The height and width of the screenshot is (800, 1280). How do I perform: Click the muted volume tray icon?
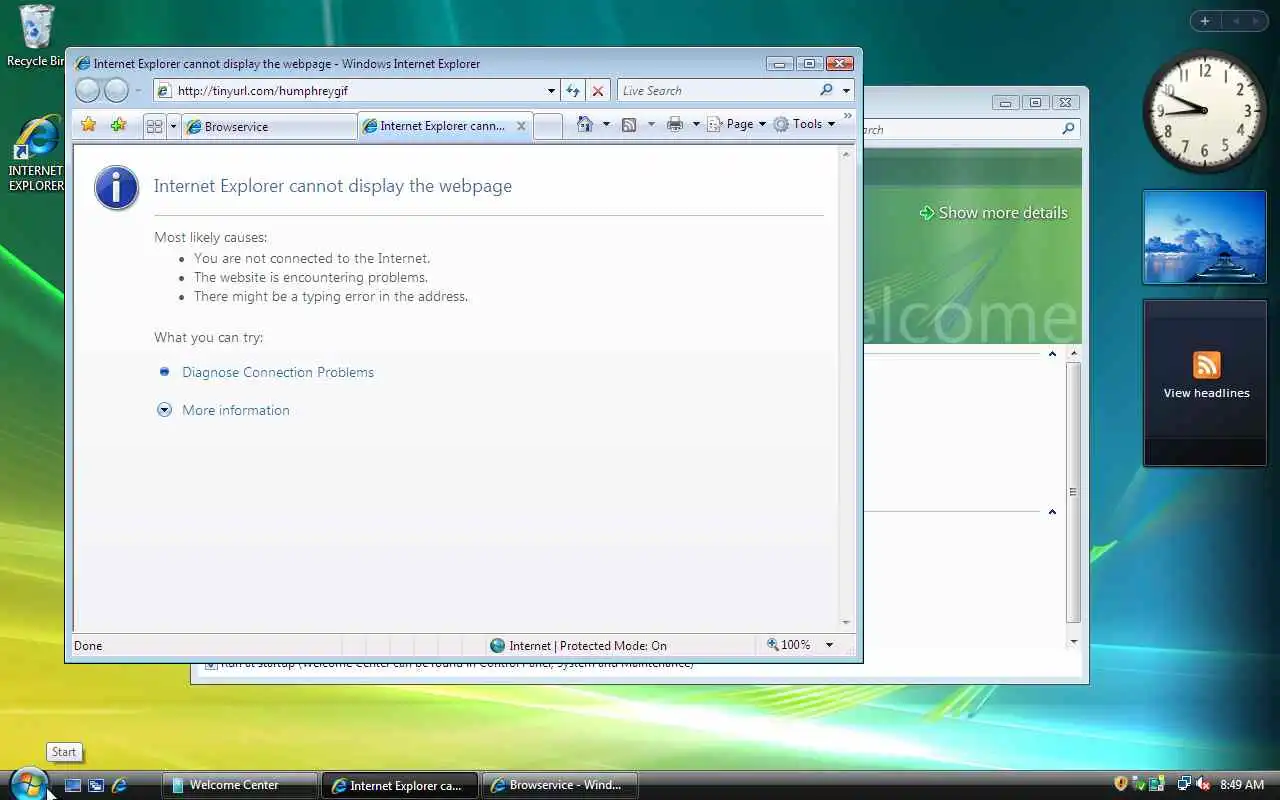click(x=1203, y=784)
